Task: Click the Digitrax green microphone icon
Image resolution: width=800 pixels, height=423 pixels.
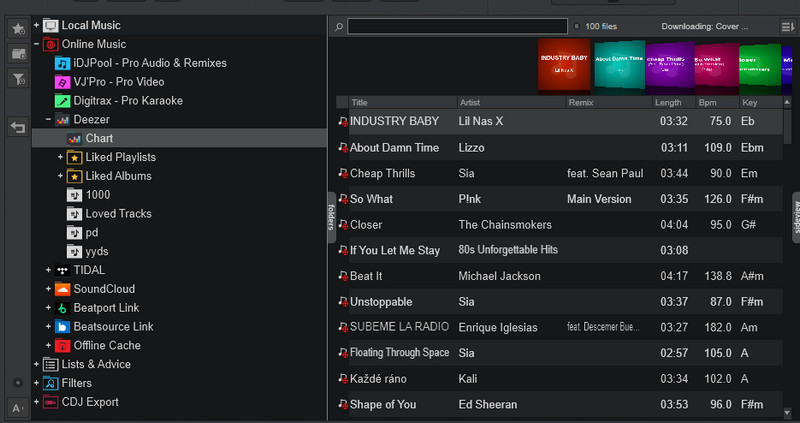Action: click(x=62, y=101)
